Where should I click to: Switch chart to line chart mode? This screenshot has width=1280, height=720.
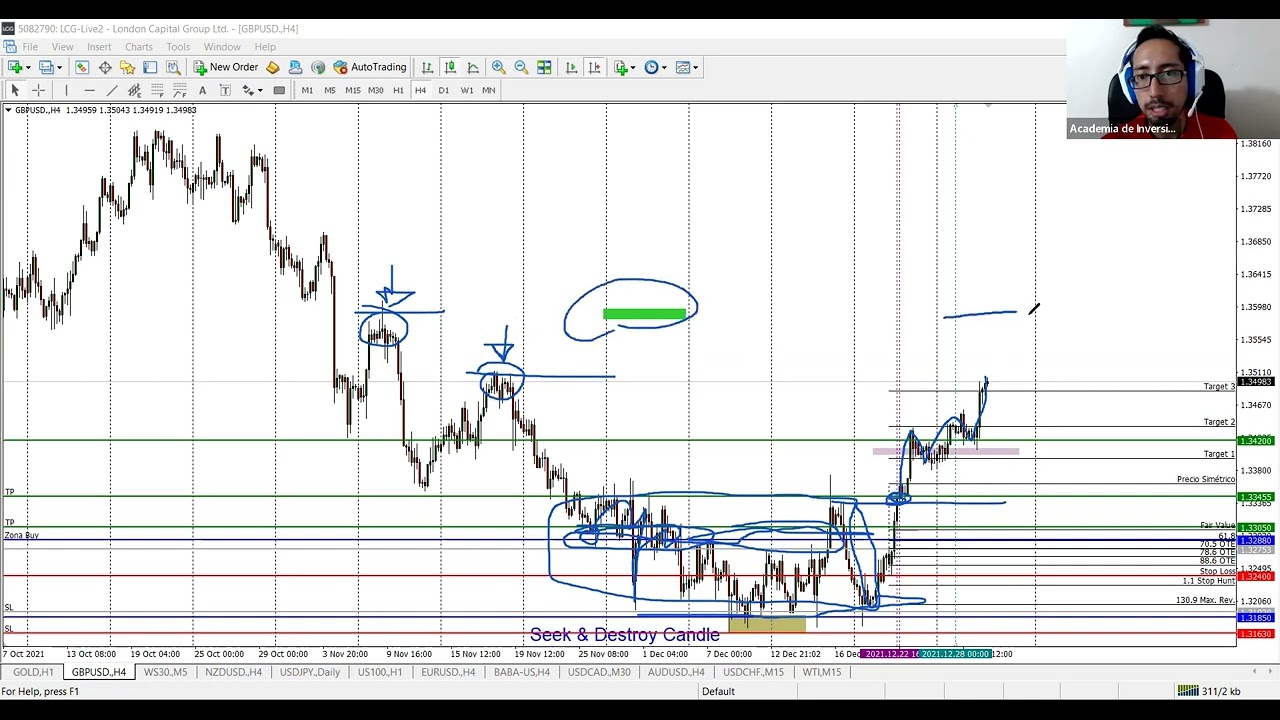coord(473,67)
